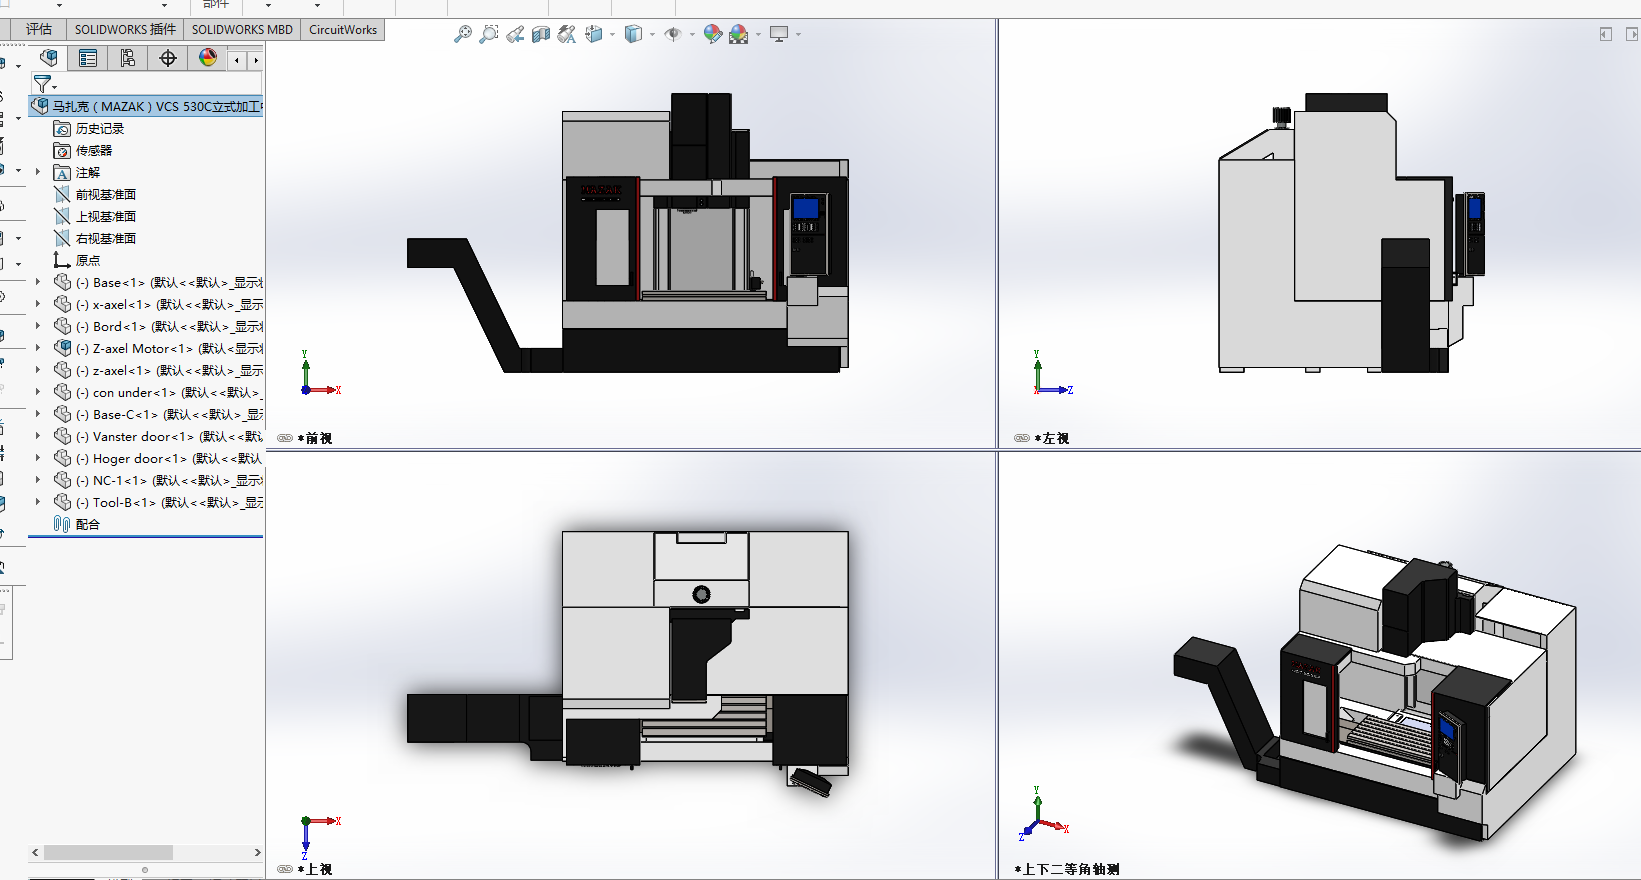Open Edit Appearance color ball icon

712,34
